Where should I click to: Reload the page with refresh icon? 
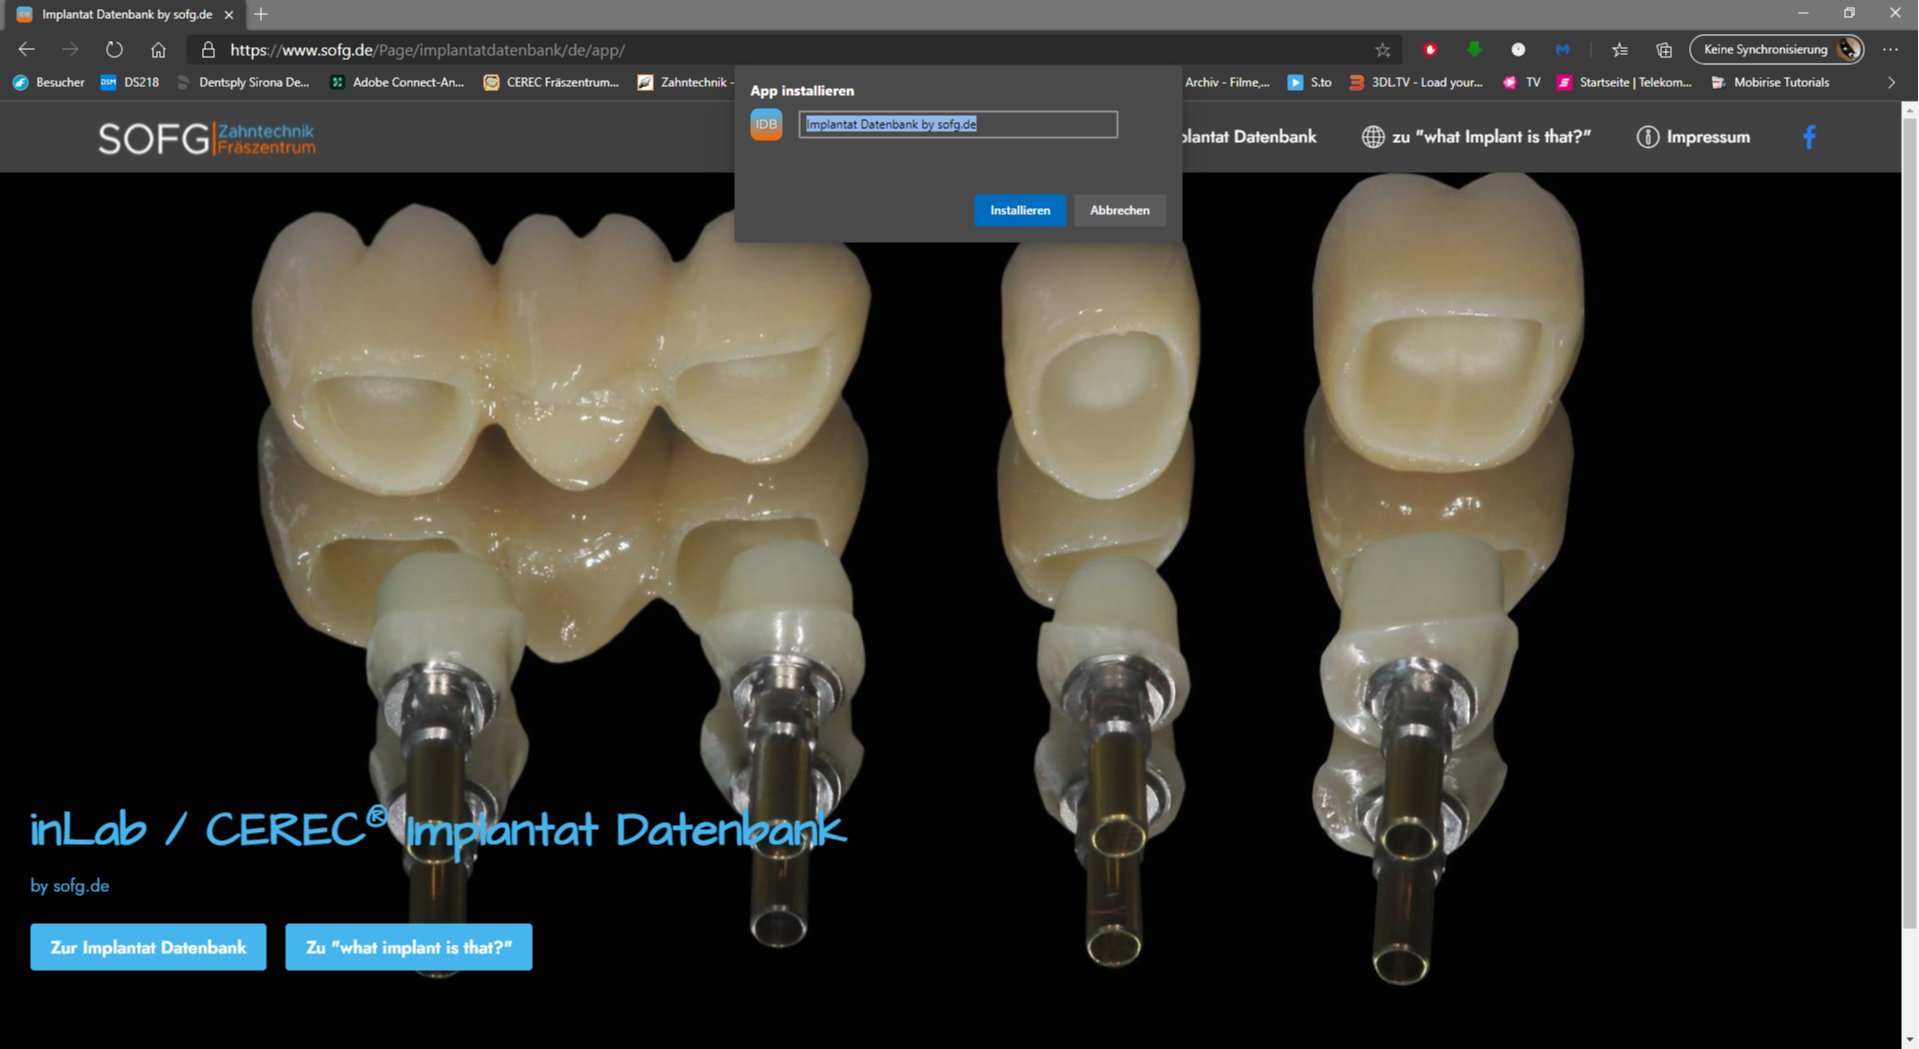point(114,49)
